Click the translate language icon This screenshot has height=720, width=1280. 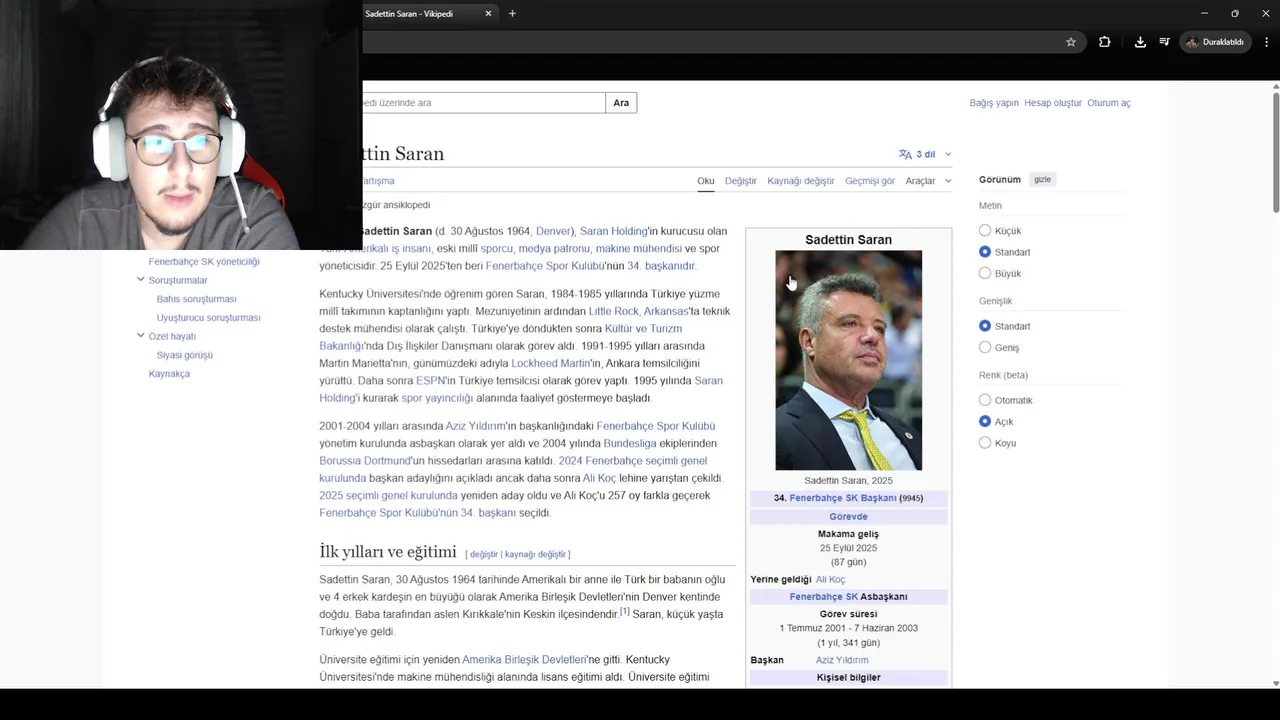[x=905, y=154]
